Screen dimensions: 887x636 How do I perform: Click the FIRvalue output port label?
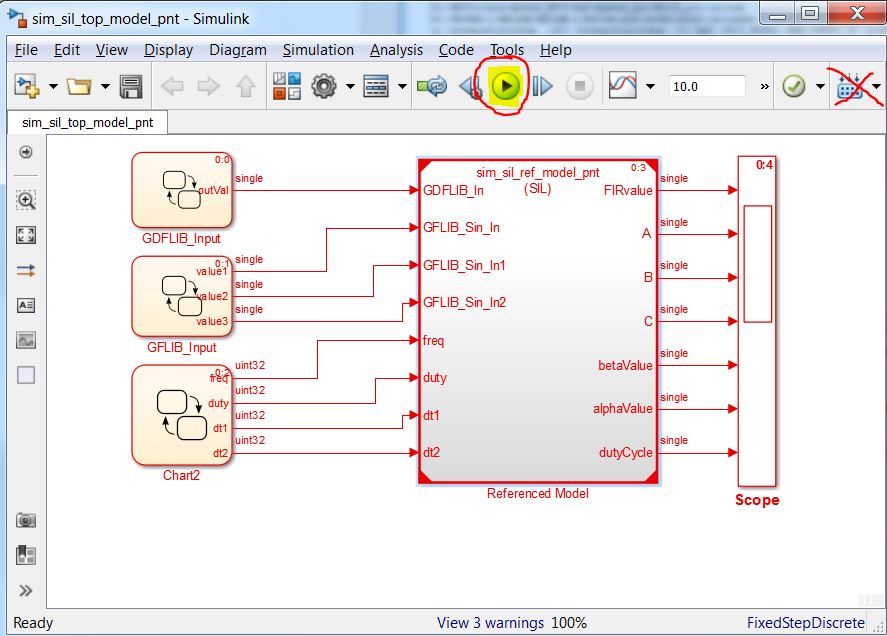click(628, 190)
